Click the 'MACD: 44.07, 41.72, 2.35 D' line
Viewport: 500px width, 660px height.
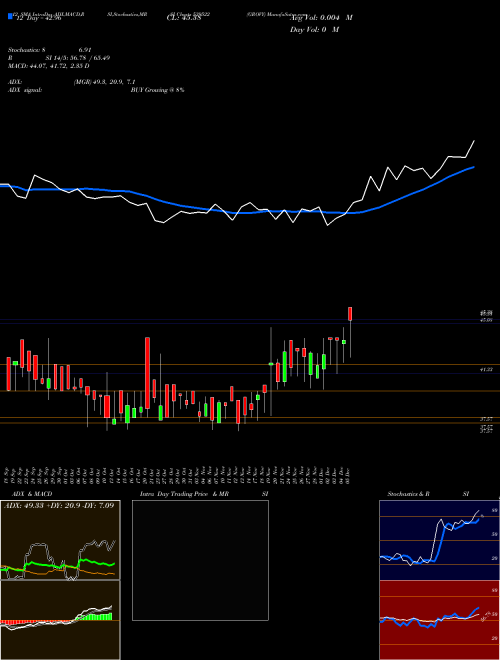pyautogui.click(x=49, y=66)
